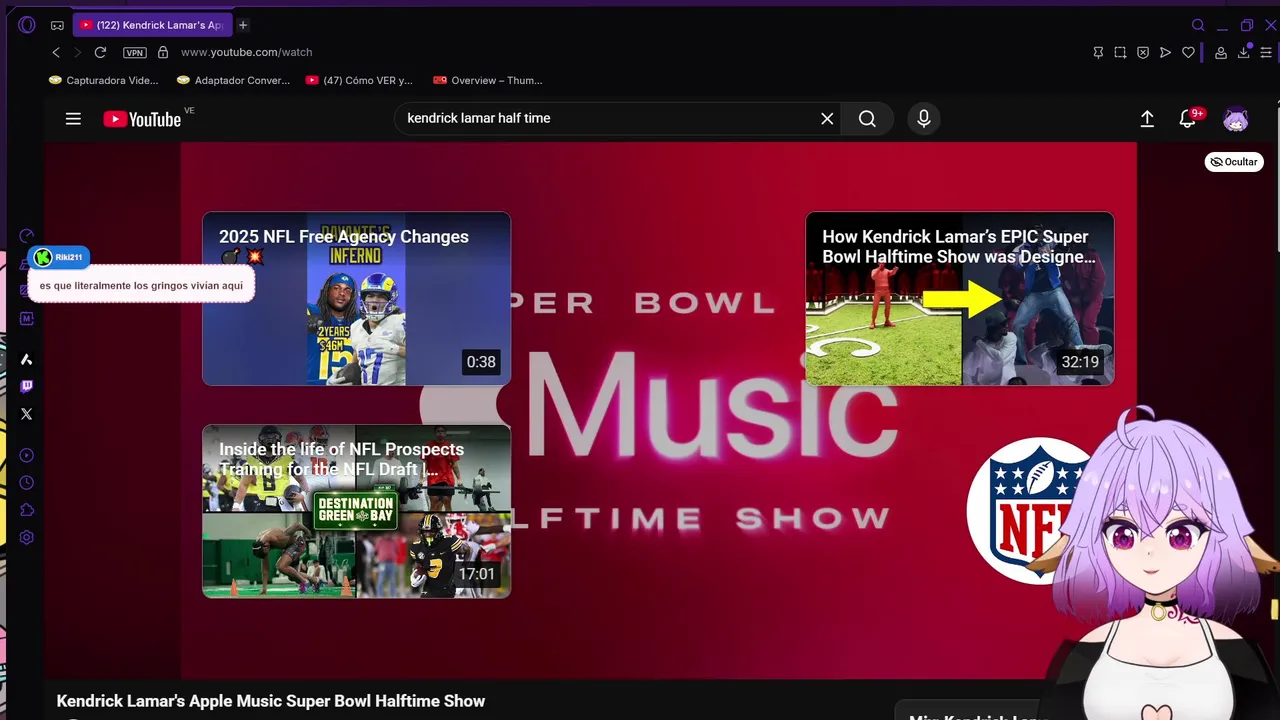Screen dimensions: 1280x720
Task: Open 'Inside the life of NFL Prospects' video
Action: (x=357, y=511)
